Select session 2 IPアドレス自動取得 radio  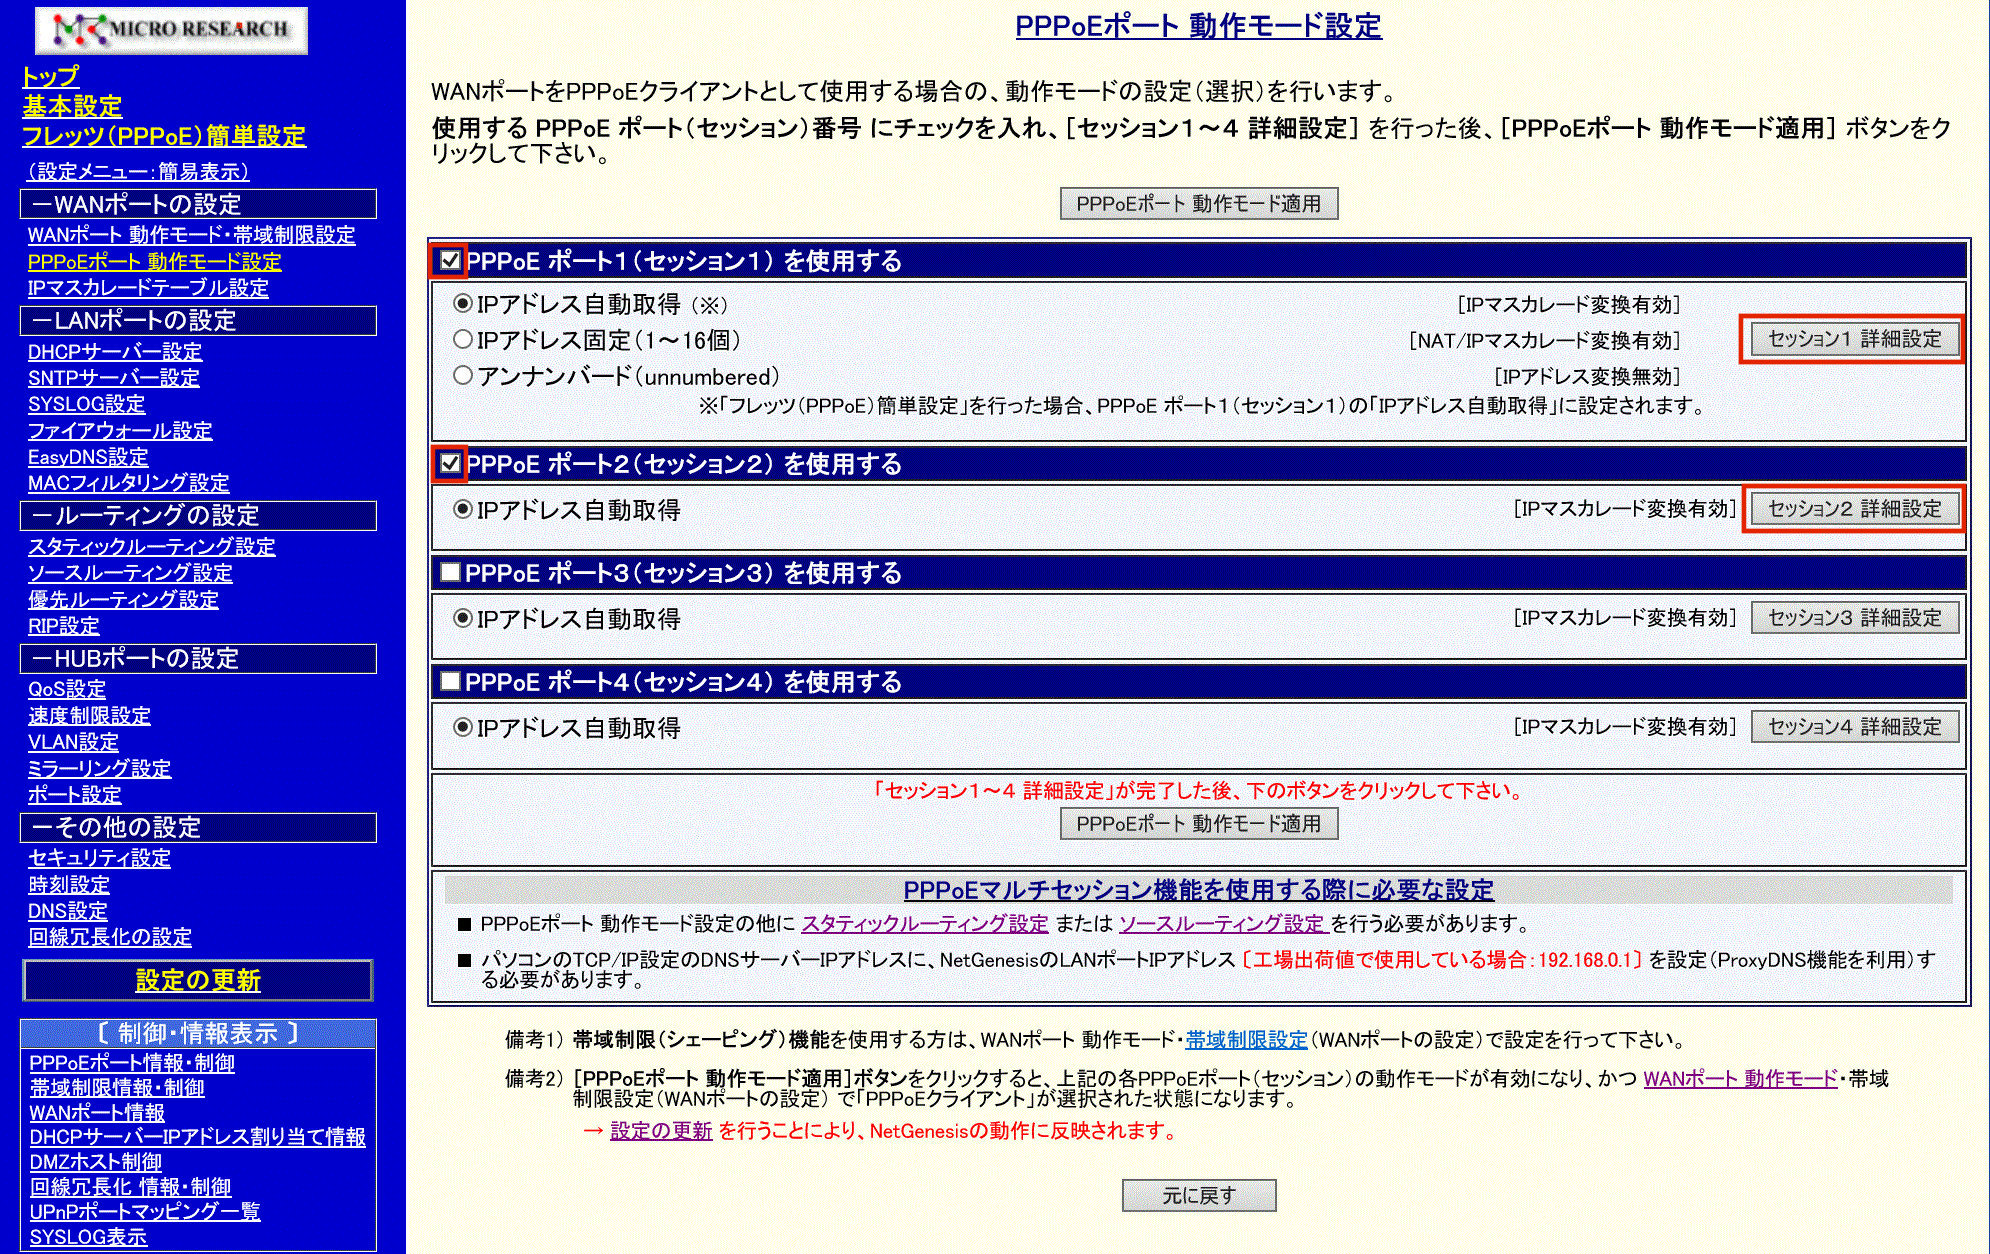pyautogui.click(x=463, y=509)
